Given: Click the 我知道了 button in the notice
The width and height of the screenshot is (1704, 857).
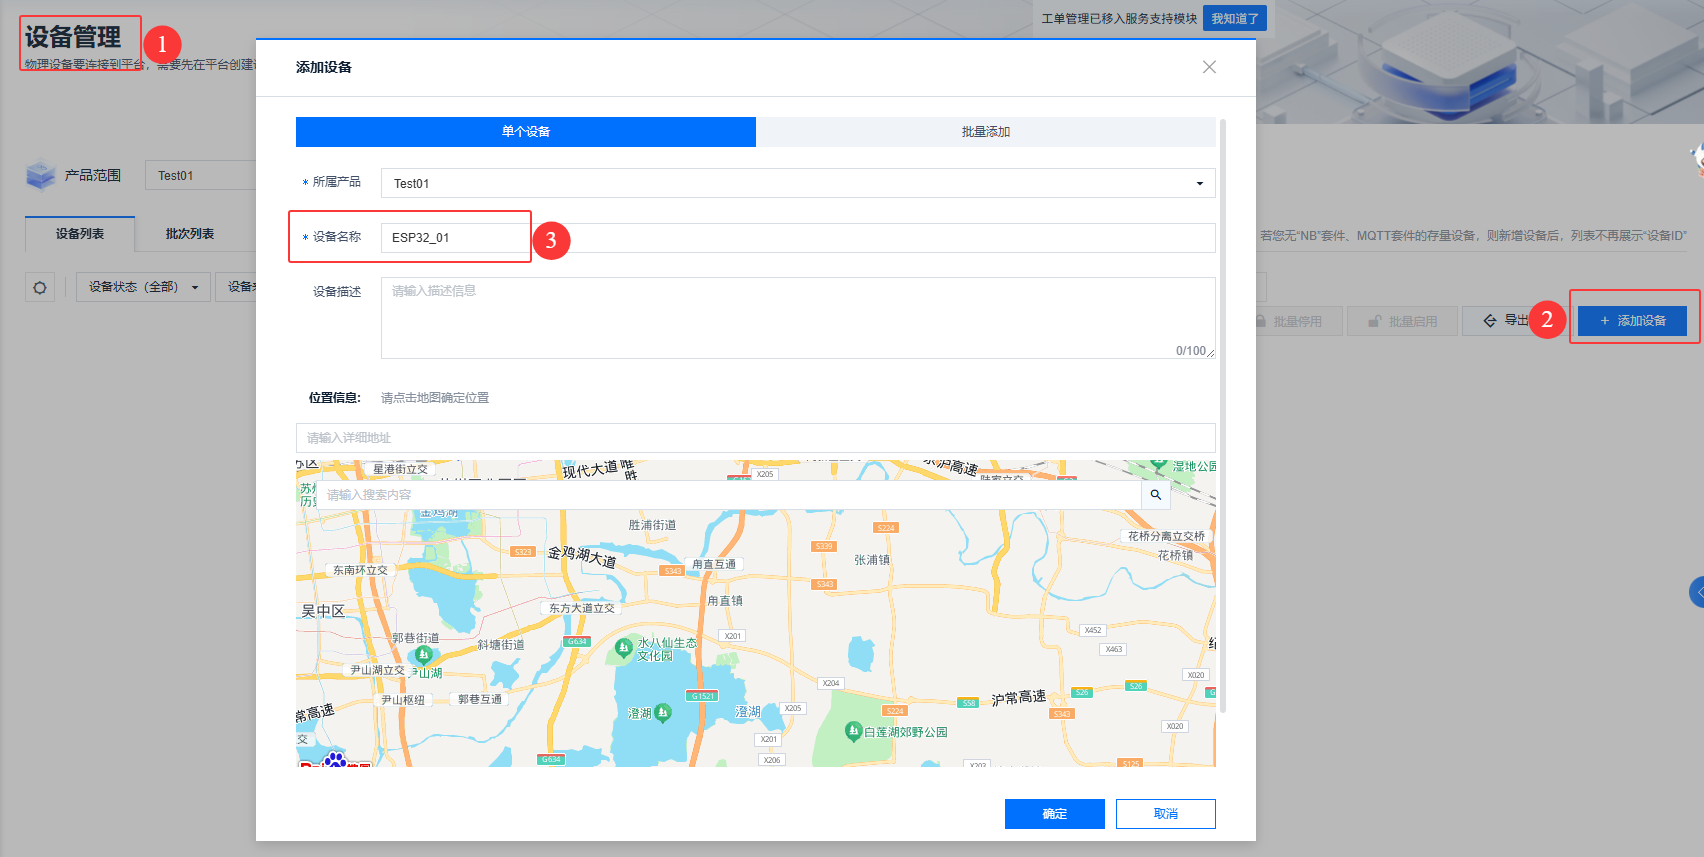Looking at the screenshot, I should coord(1235,18).
